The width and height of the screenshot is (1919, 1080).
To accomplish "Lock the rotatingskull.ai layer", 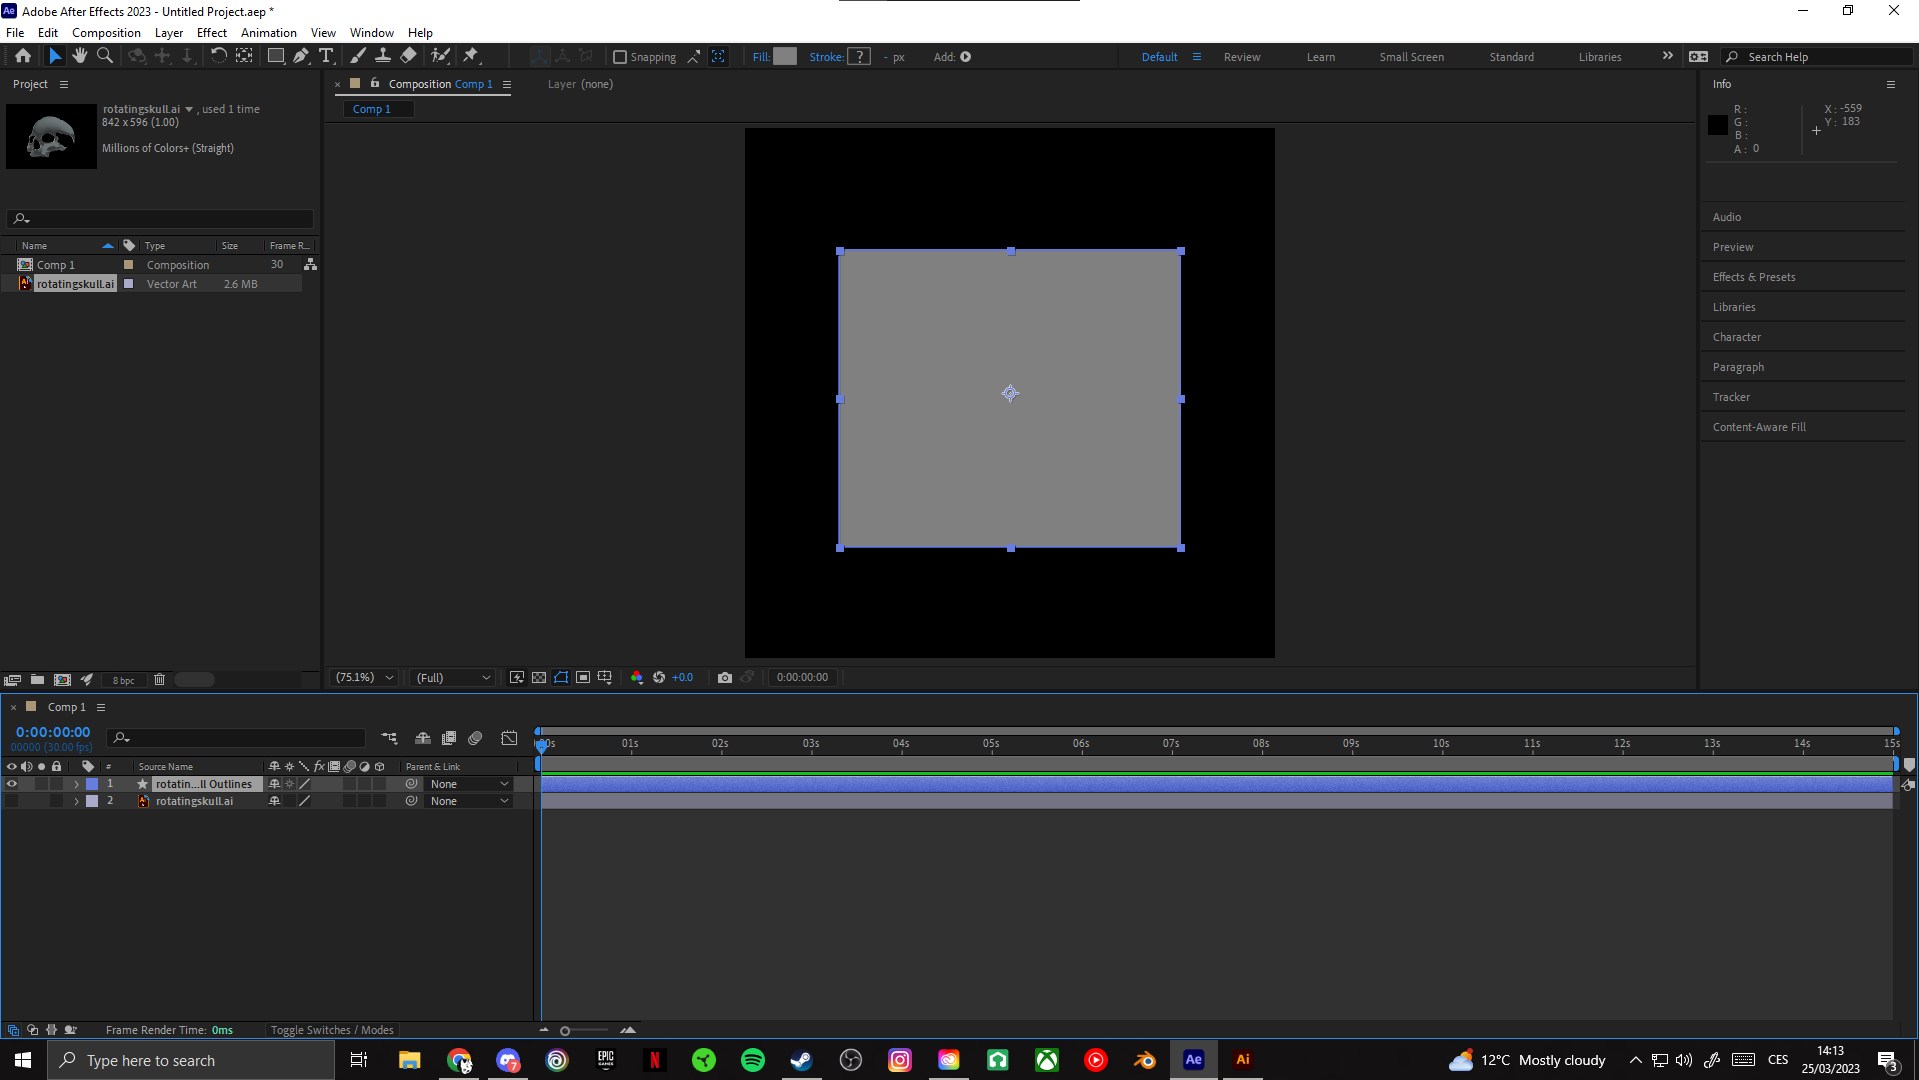I will (x=57, y=801).
